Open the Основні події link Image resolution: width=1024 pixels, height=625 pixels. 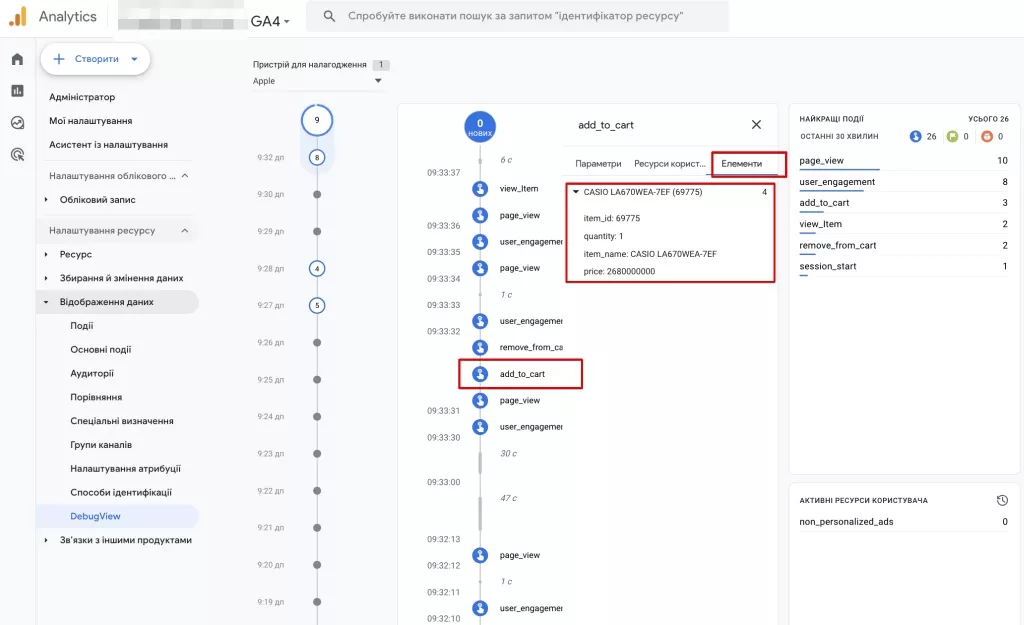tap(101, 349)
